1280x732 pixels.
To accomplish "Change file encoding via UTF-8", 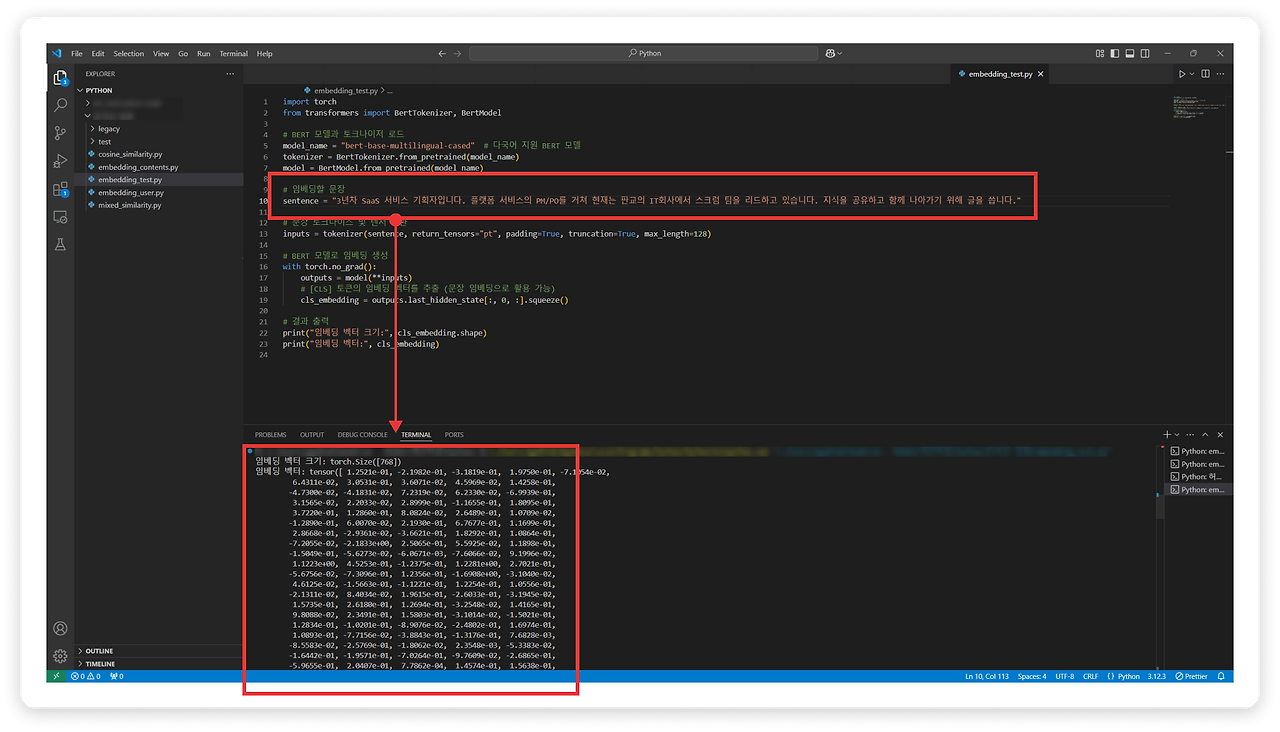I will (1064, 677).
